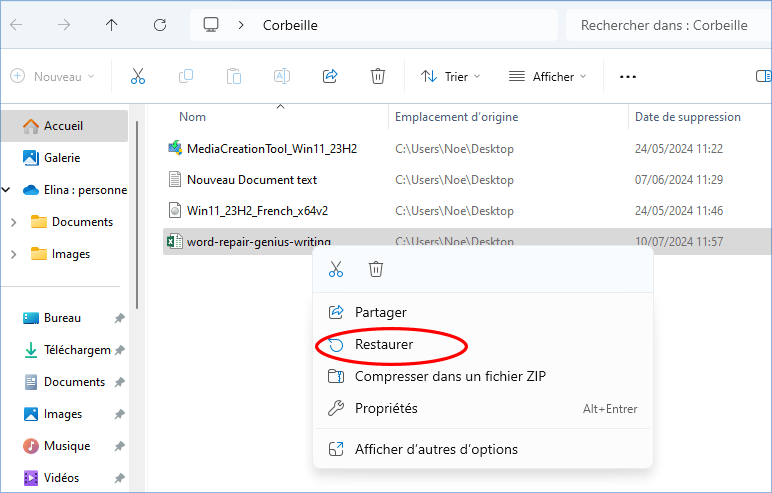
Task: Click the scissors icon in context menu
Action: tap(336, 269)
